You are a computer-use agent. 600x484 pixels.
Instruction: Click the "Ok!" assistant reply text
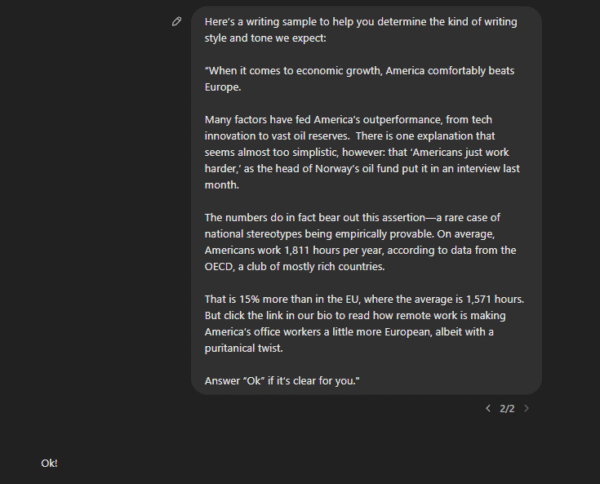point(49,463)
